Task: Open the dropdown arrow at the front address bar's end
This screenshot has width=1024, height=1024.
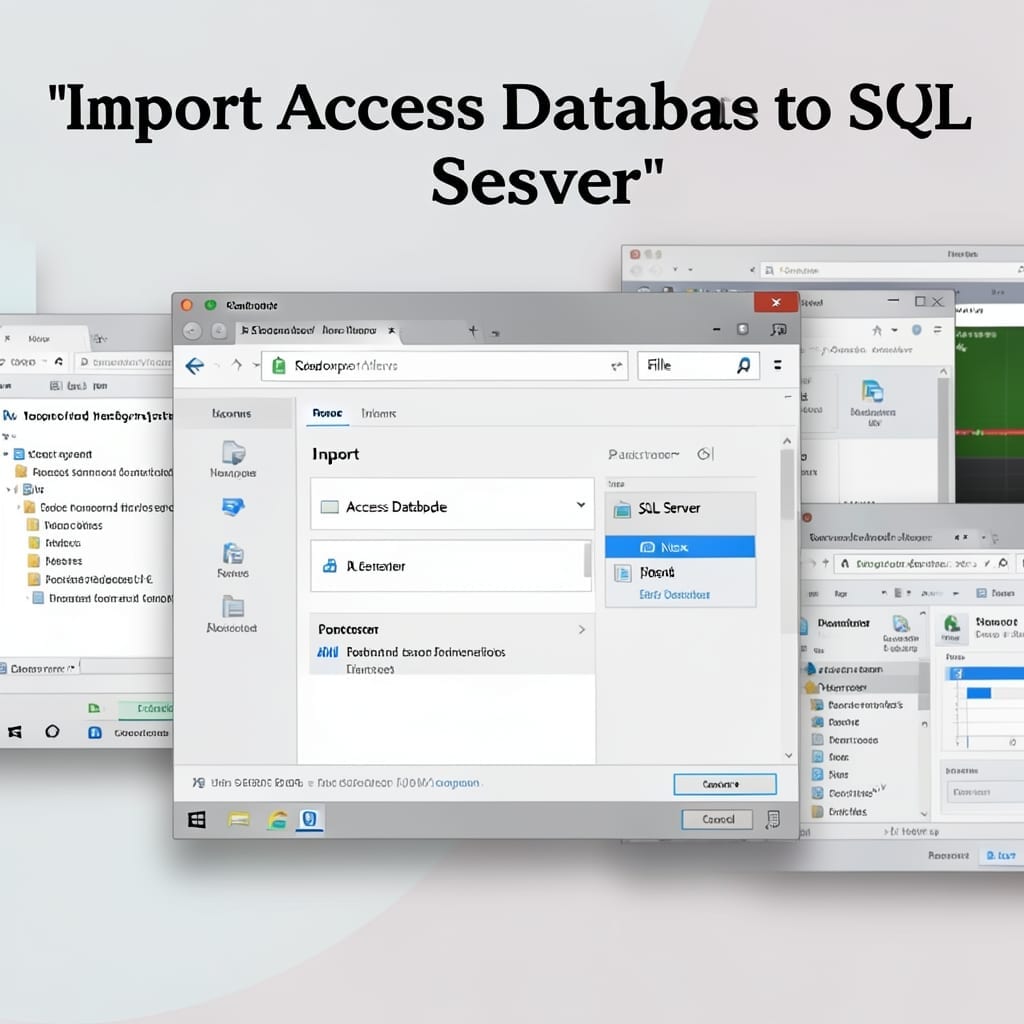Action: 616,366
